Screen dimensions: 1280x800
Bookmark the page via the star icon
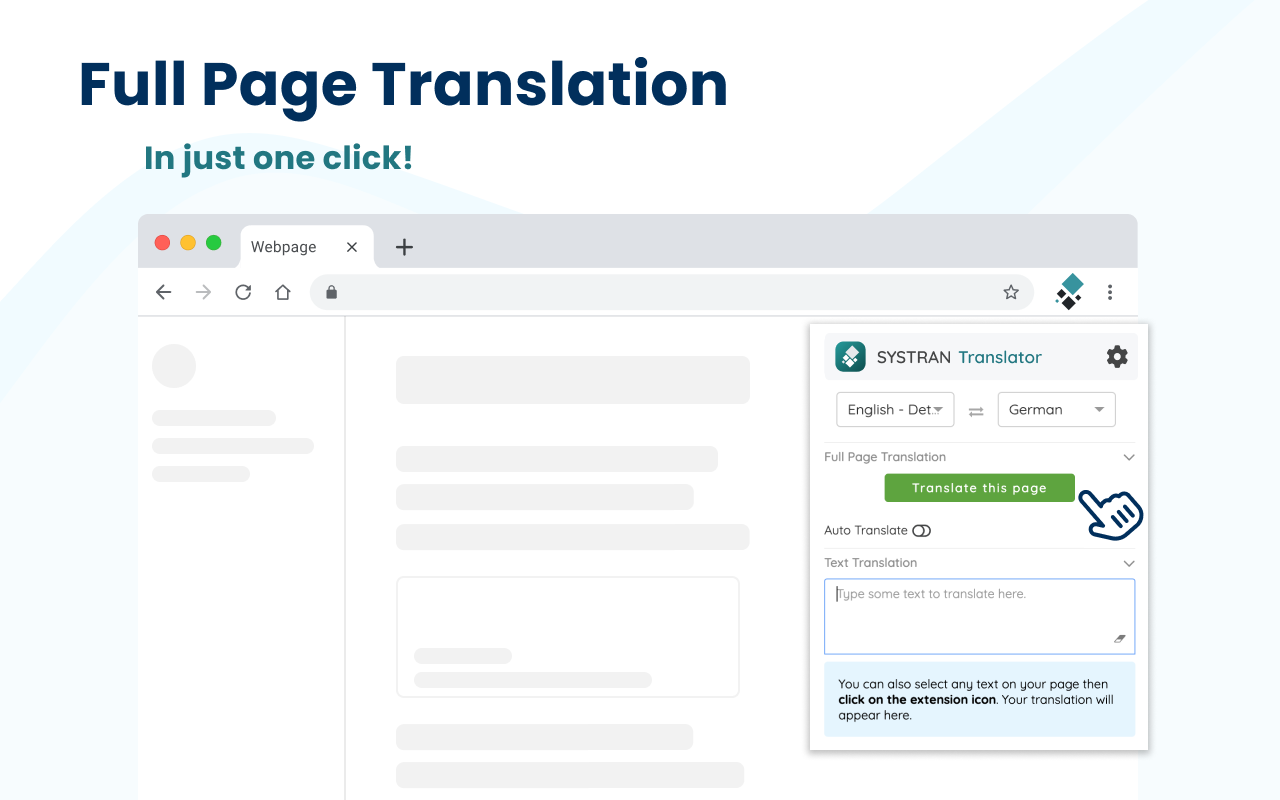pyautogui.click(x=1011, y=292)
